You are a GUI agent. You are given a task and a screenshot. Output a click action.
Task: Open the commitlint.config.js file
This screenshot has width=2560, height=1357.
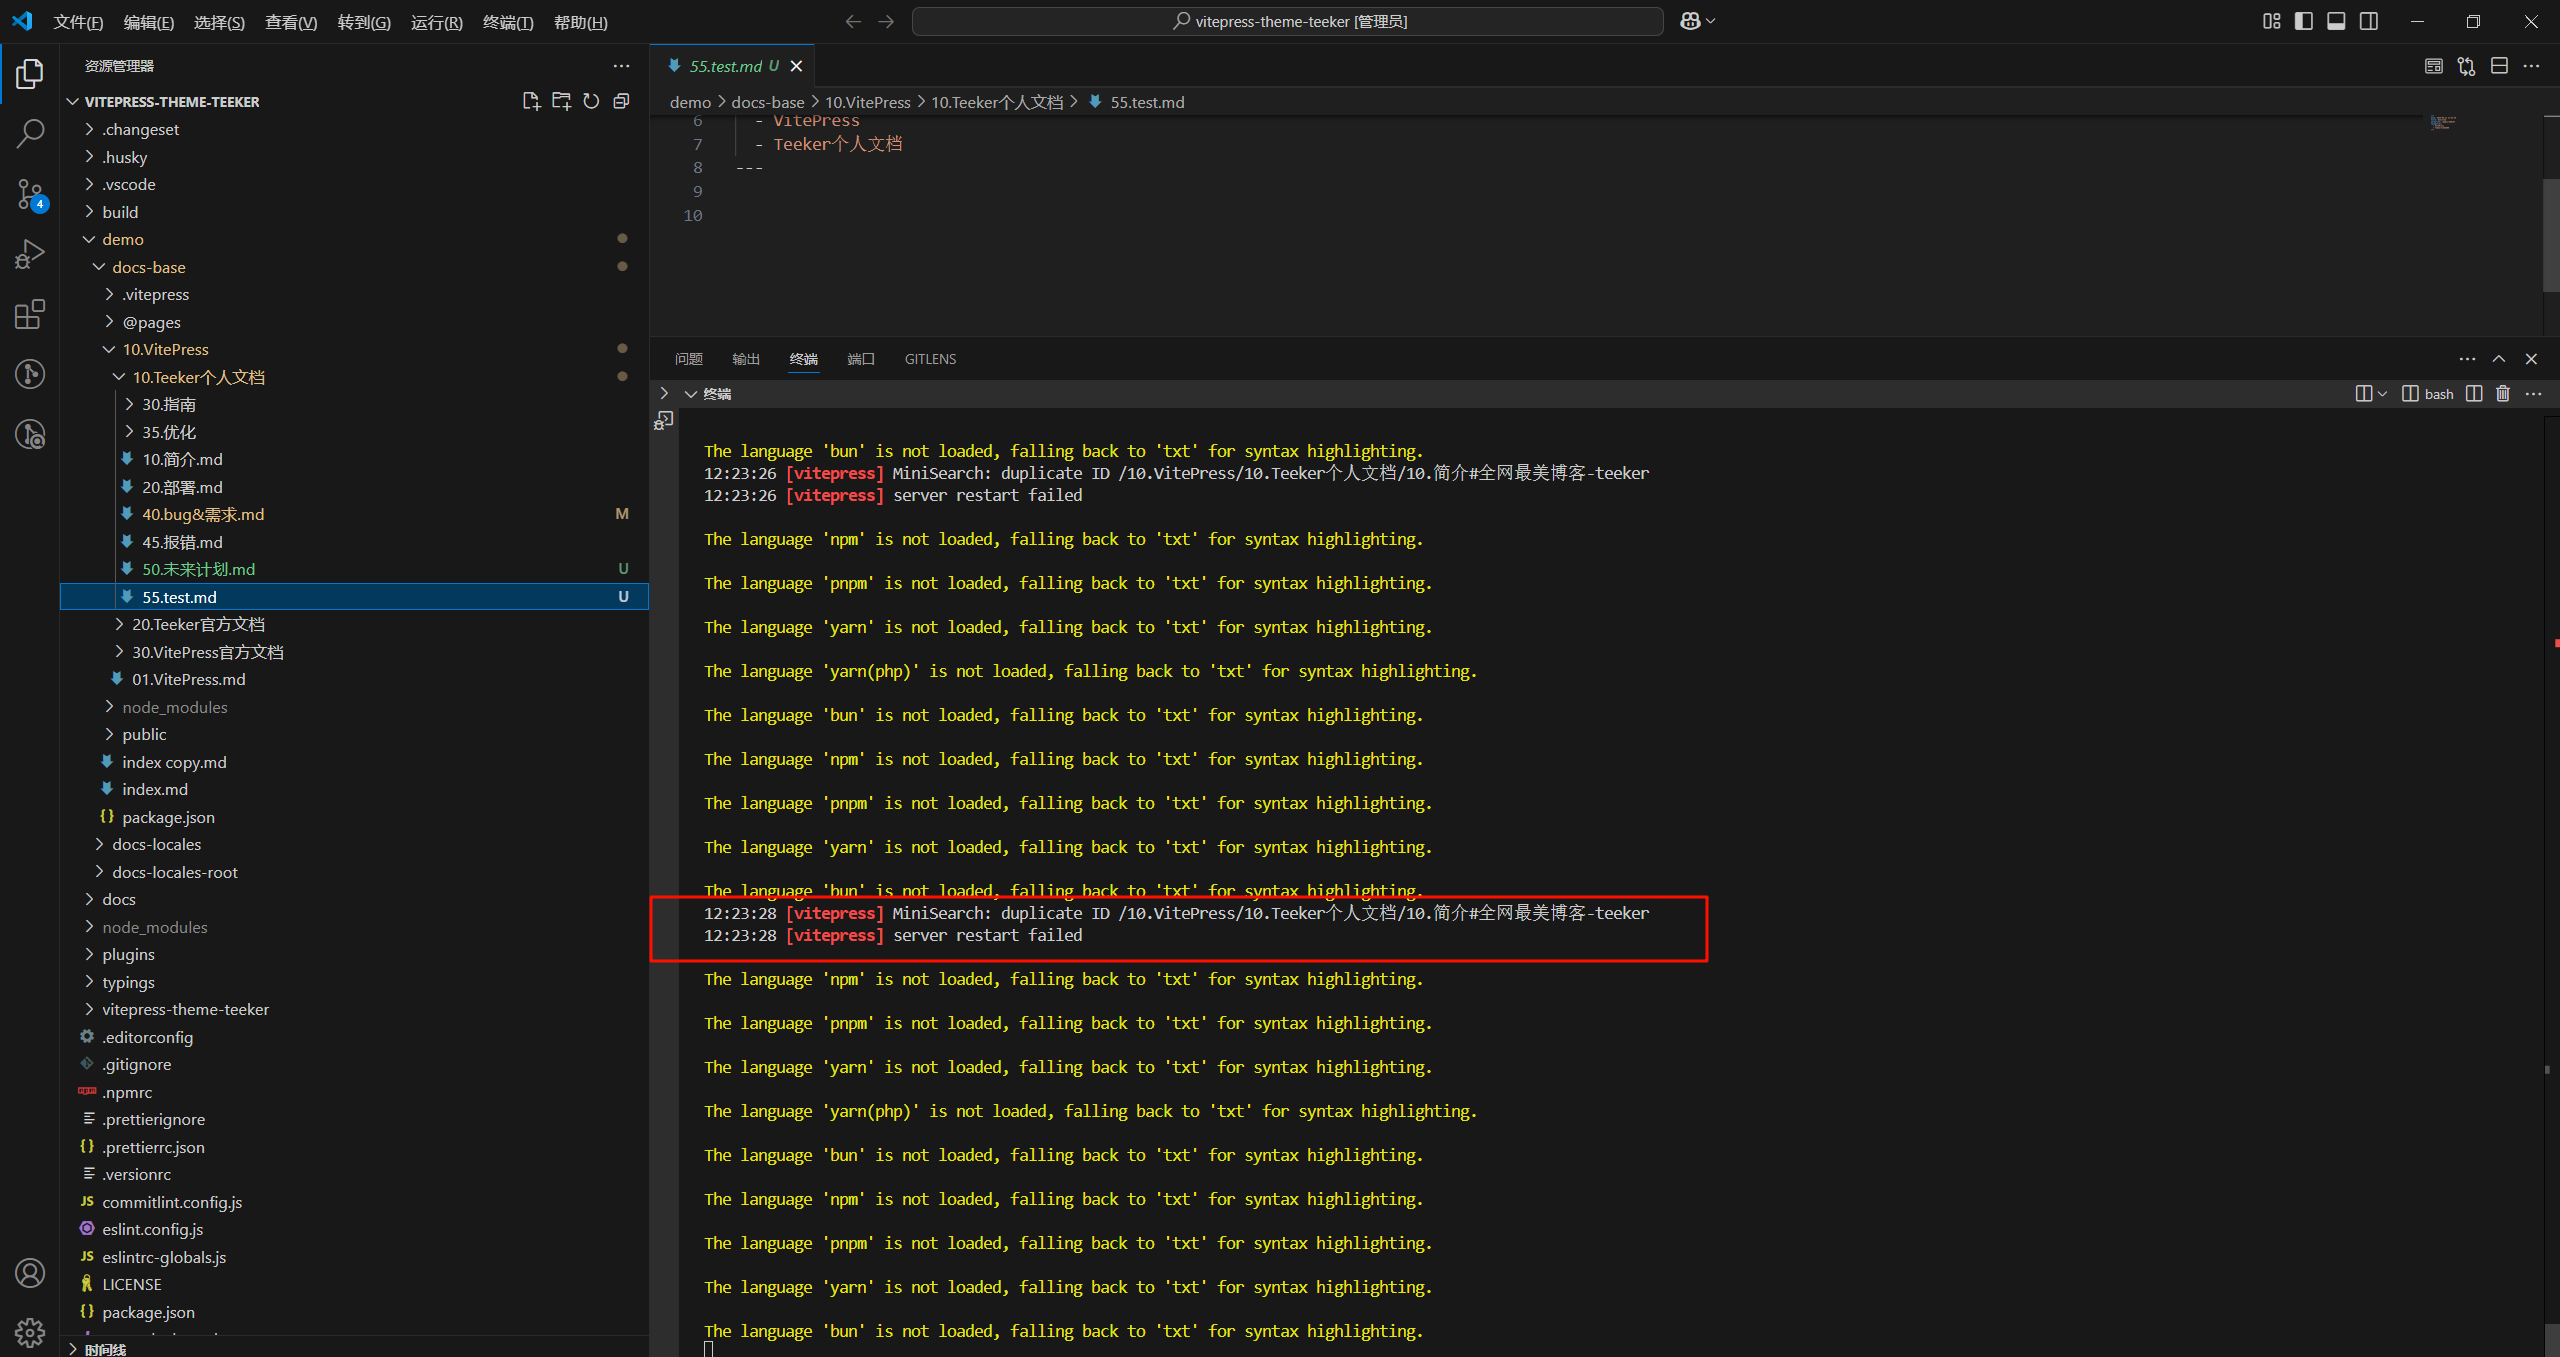pyautogui.click(x=172, y=1202)
